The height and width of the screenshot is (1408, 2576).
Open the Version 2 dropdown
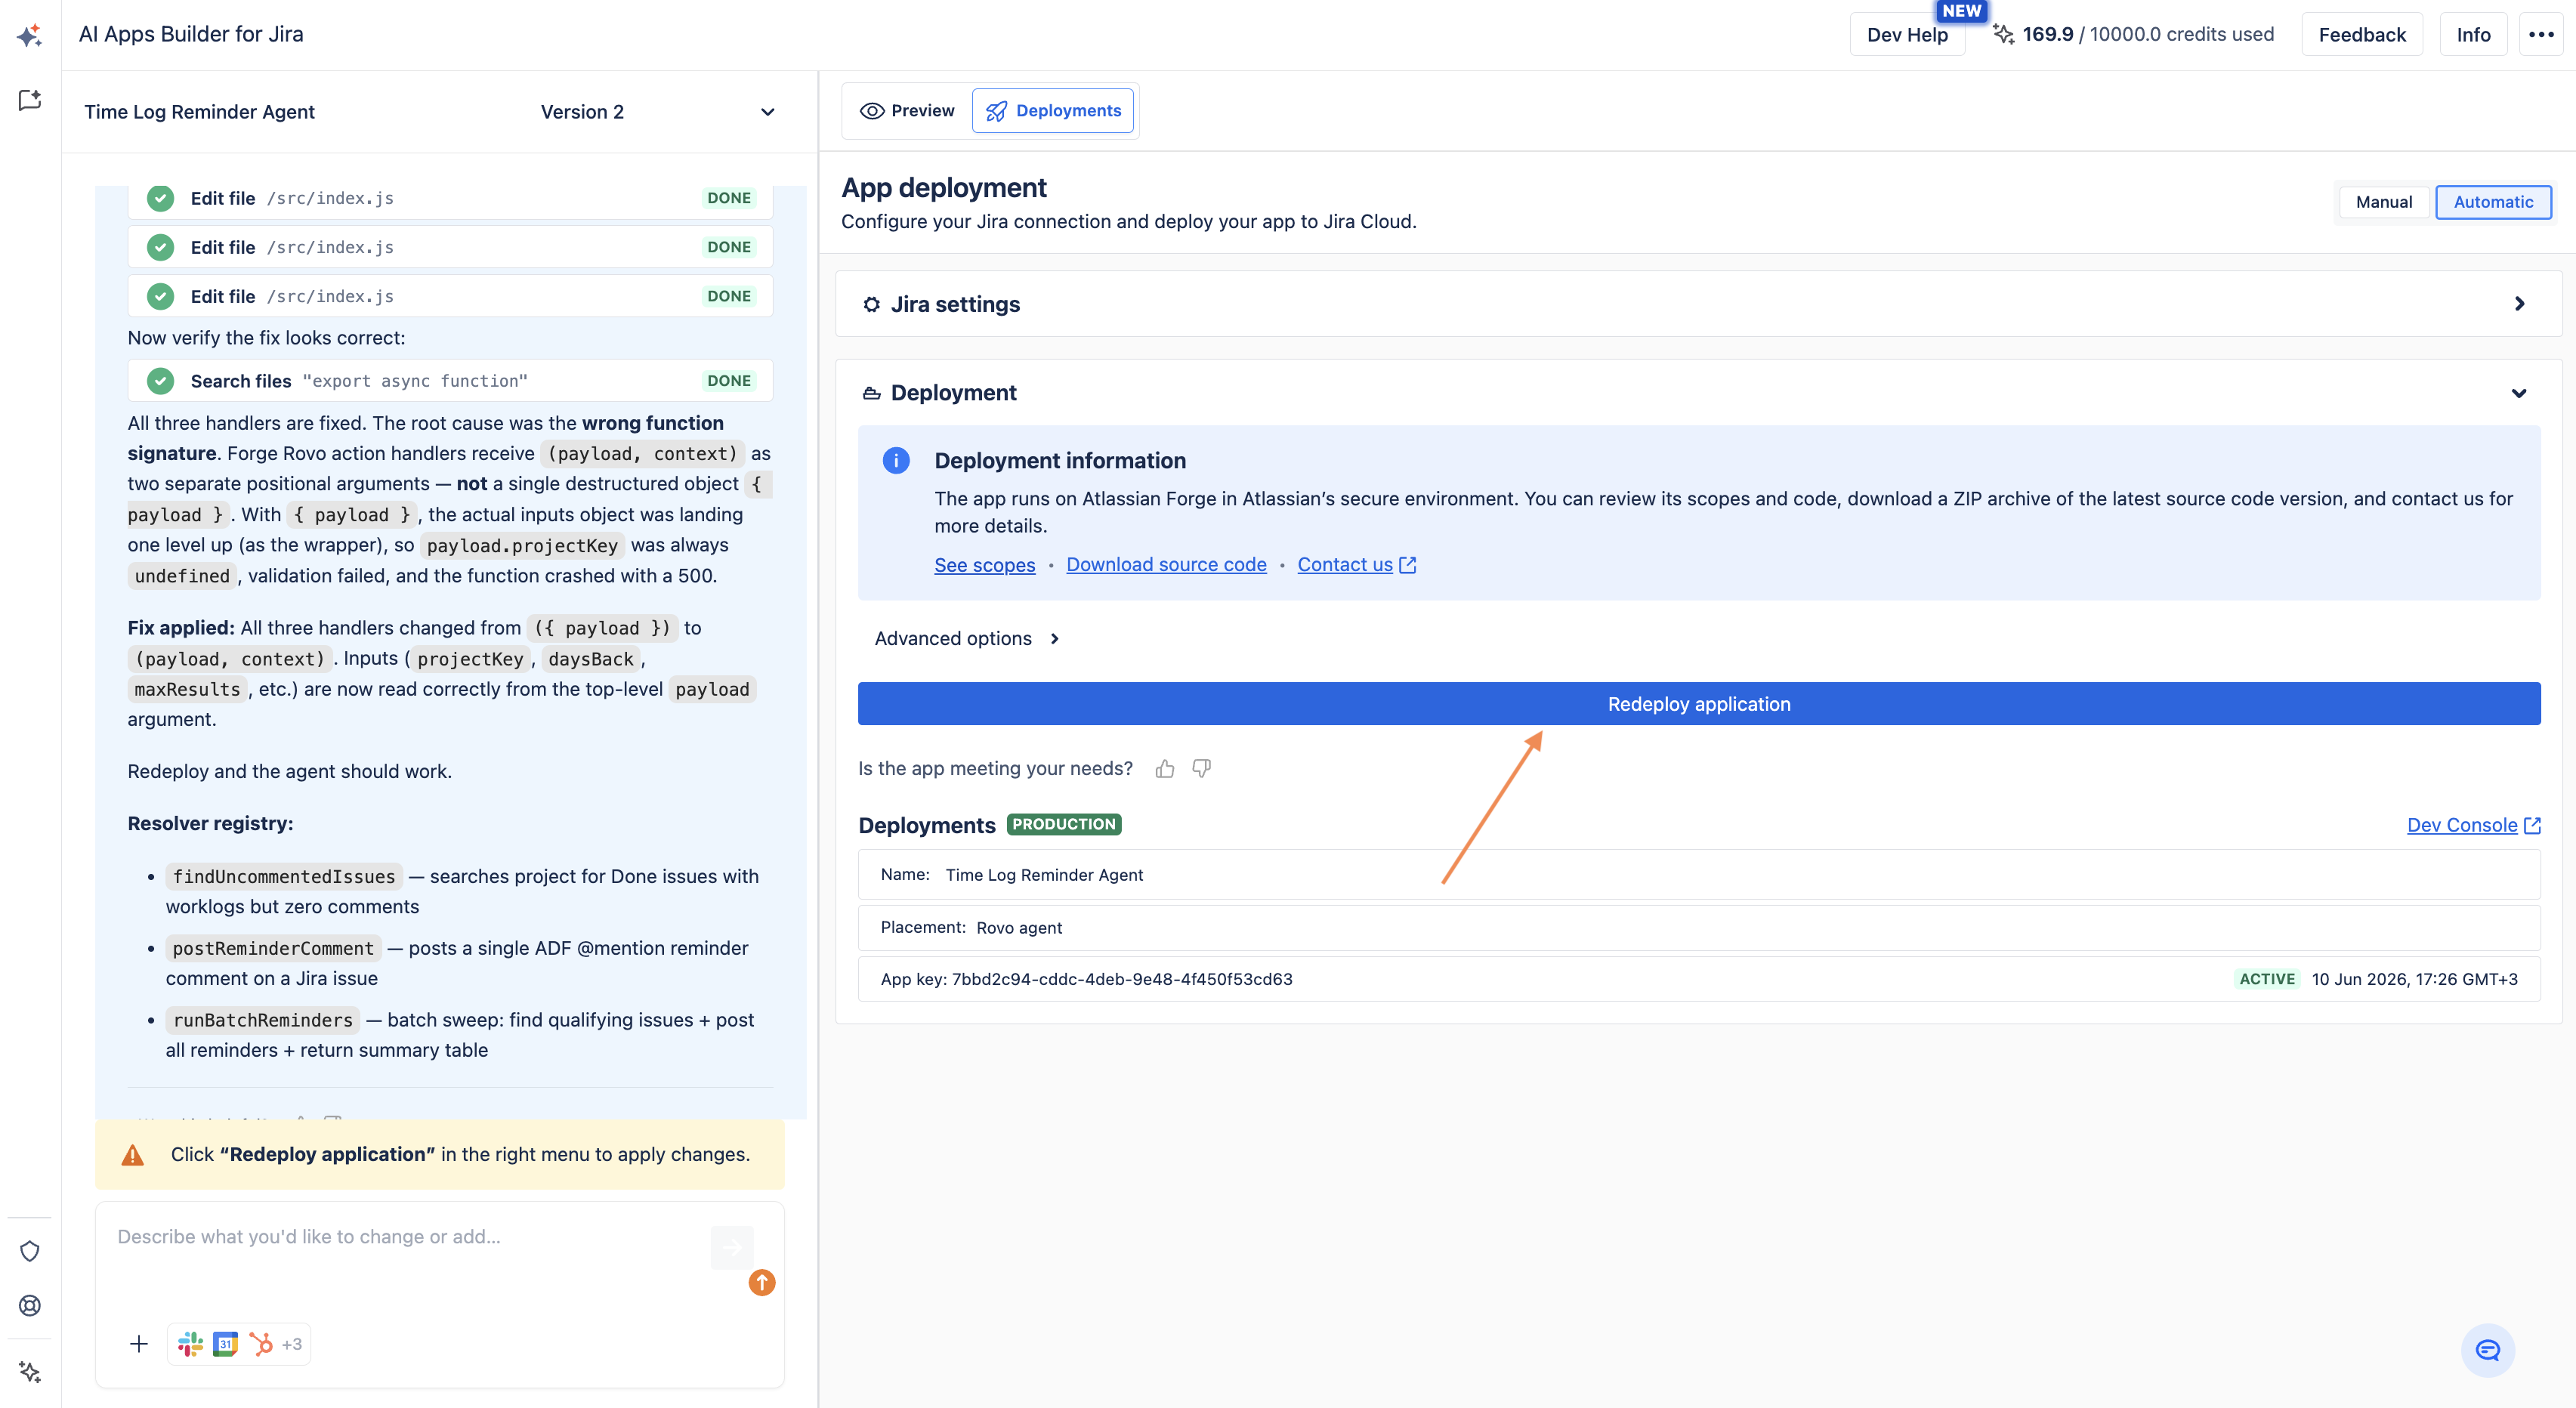pos(658,112)
